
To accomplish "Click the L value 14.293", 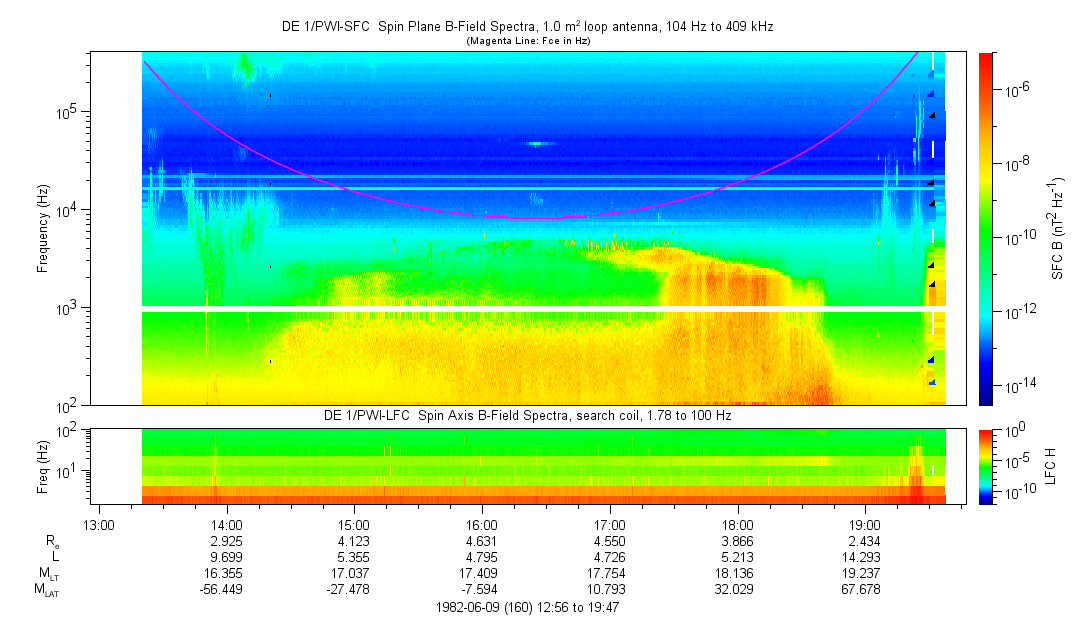I will pyautogui.click(x=865, y=556).
